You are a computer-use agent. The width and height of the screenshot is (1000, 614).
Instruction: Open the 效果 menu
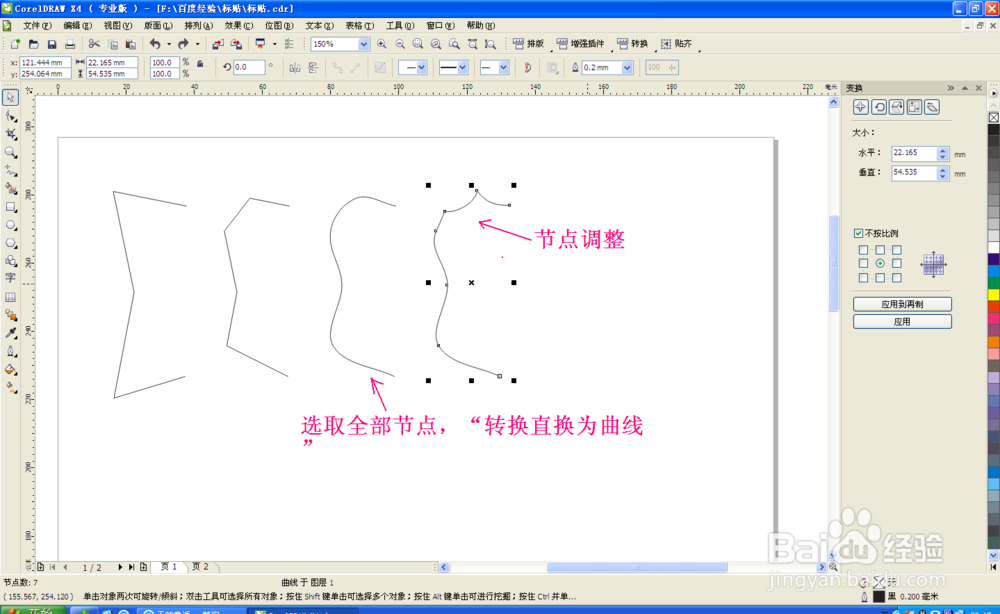[x=237, y=25]
